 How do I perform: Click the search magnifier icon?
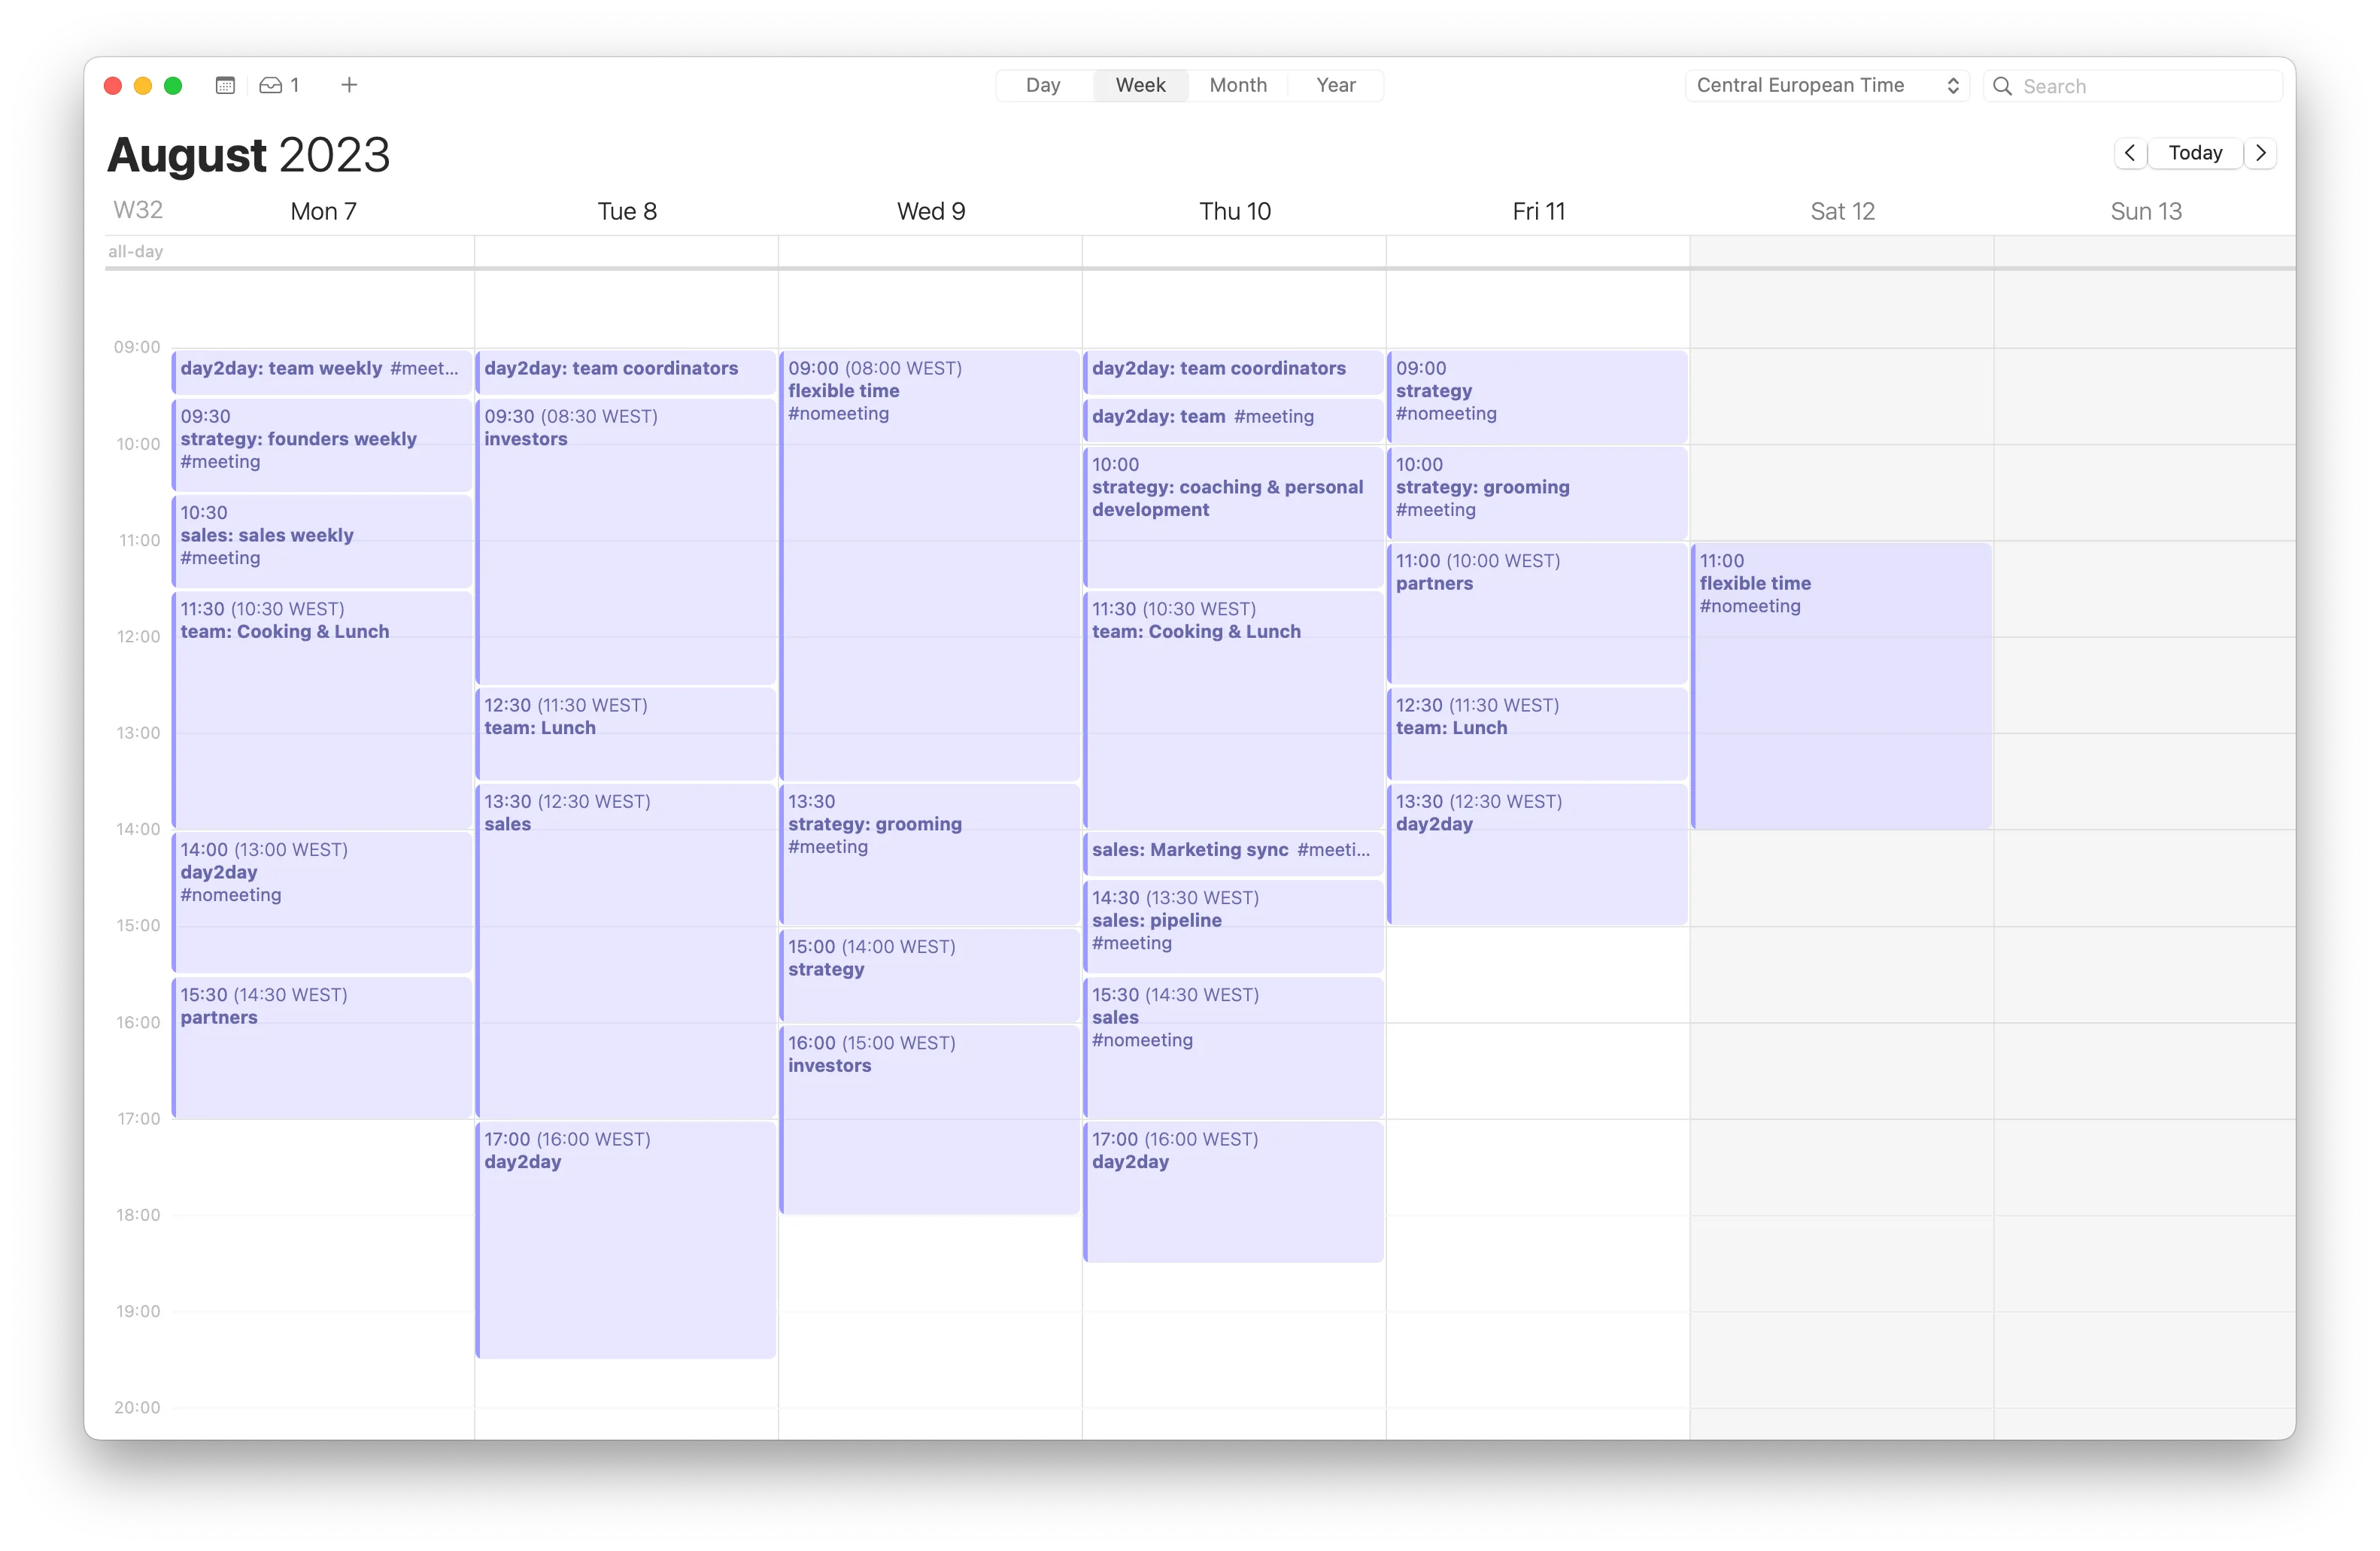(x=2003, y=87)
